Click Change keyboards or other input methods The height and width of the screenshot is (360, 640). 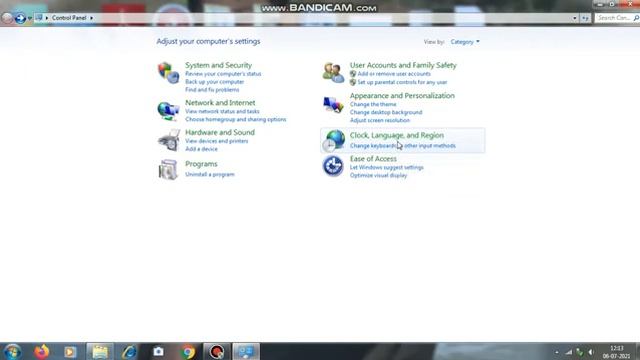402,146
